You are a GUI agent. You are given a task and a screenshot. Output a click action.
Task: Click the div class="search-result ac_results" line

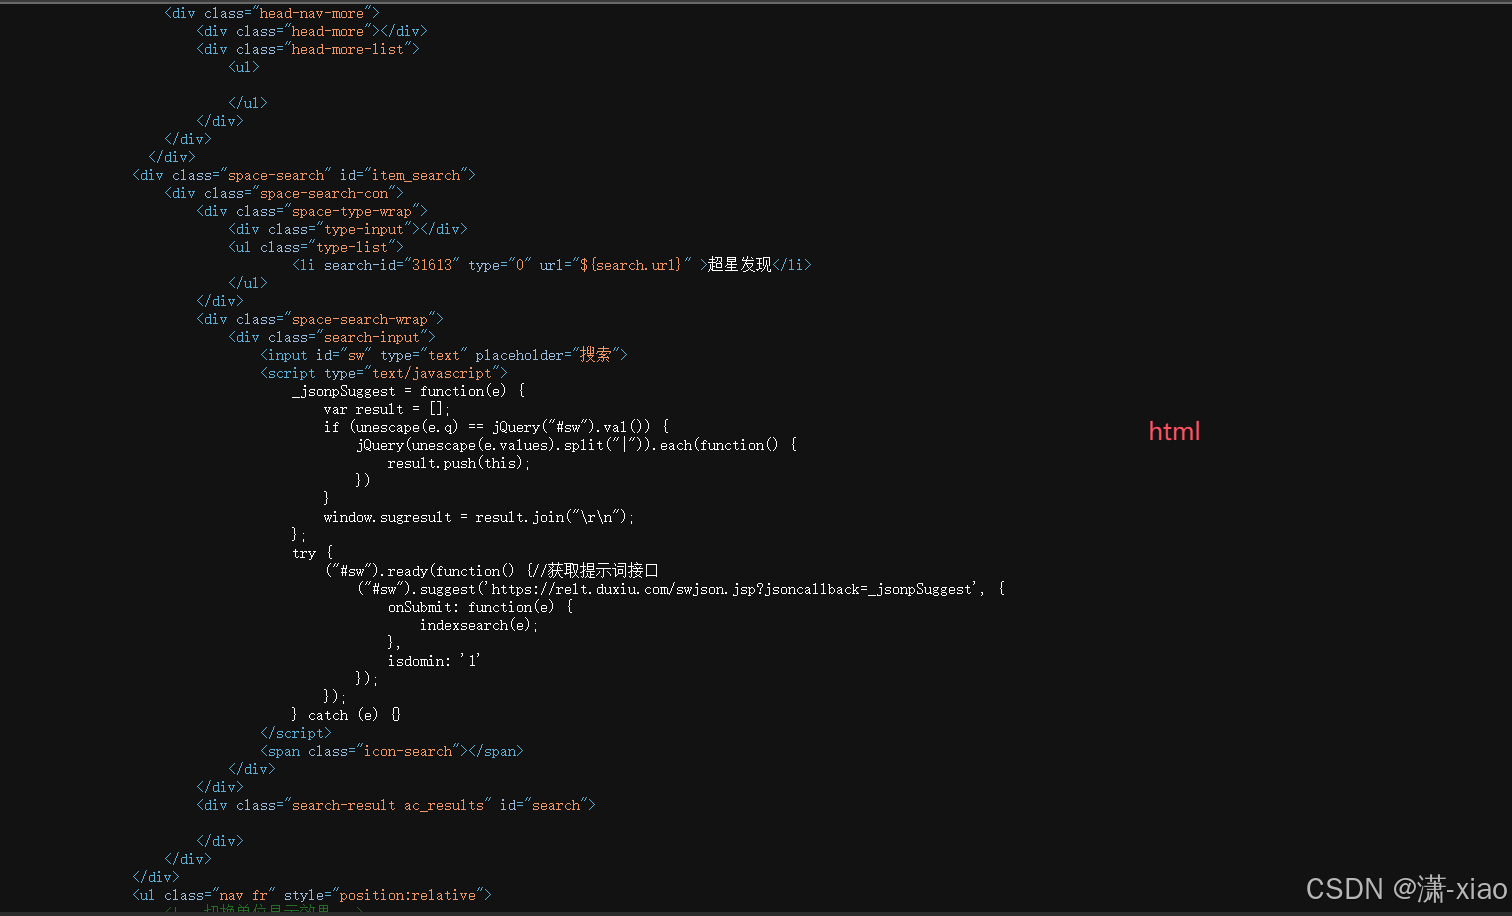396,805
